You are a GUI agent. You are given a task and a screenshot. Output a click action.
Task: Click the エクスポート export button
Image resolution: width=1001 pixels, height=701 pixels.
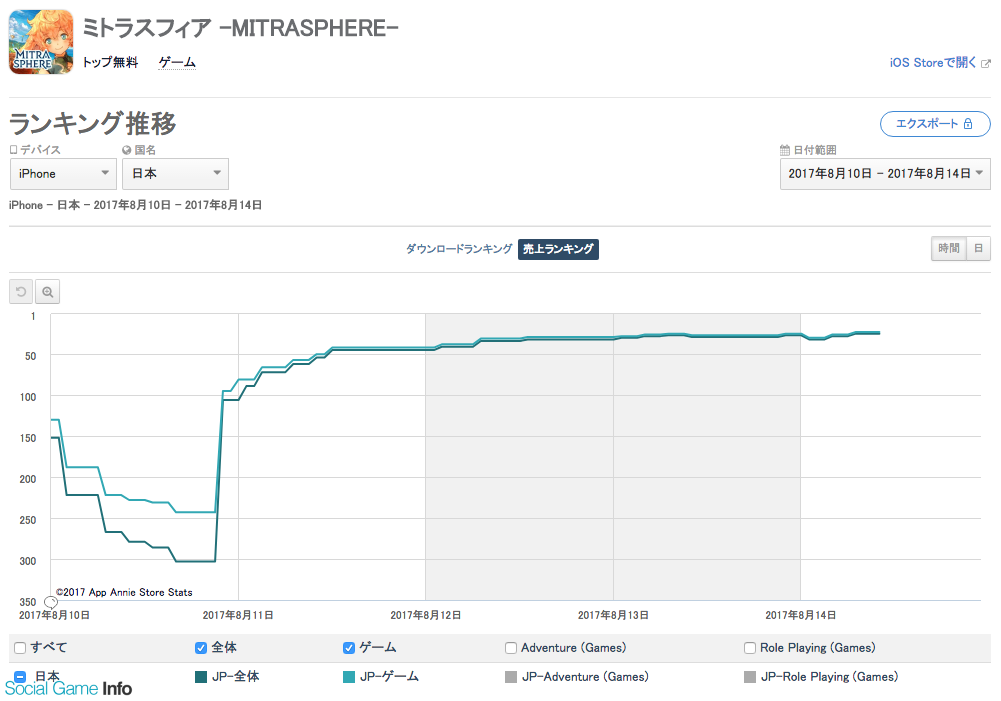tap(935, 124)
